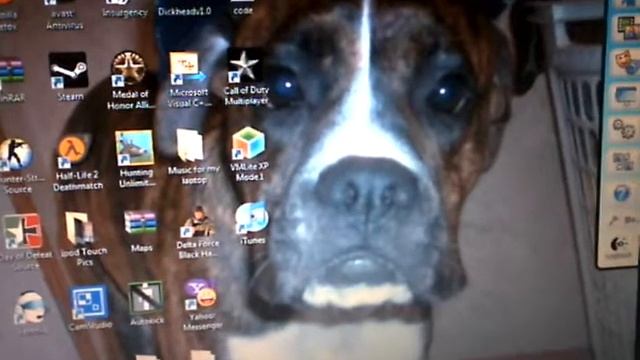Screen dimensions: 640x360
Task: Click the QR-style pattern icon in sidebar
Action: pos(622,162)
